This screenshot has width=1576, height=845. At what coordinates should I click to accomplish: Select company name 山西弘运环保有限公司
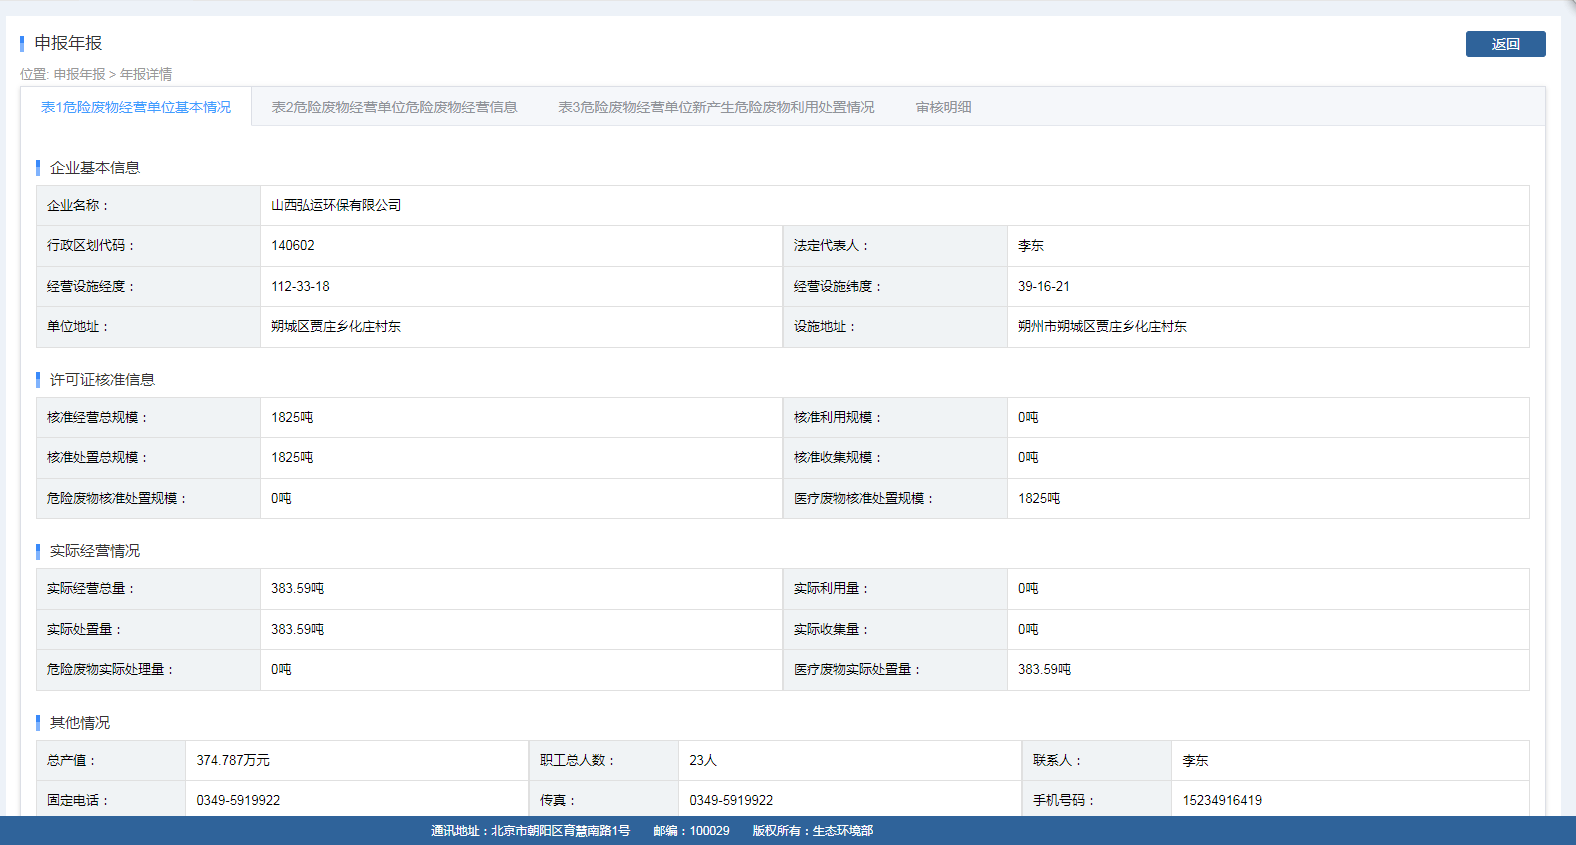(336, 205)
